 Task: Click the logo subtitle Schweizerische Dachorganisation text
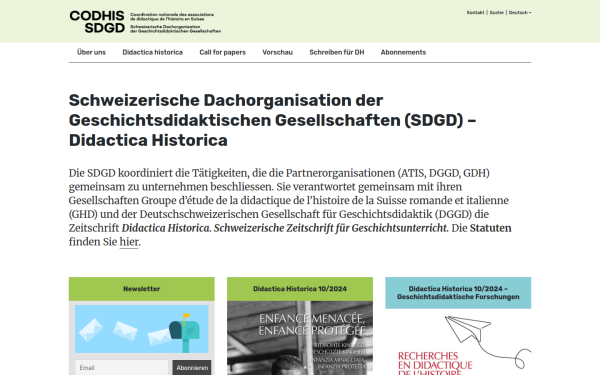(x=175, y=29)
